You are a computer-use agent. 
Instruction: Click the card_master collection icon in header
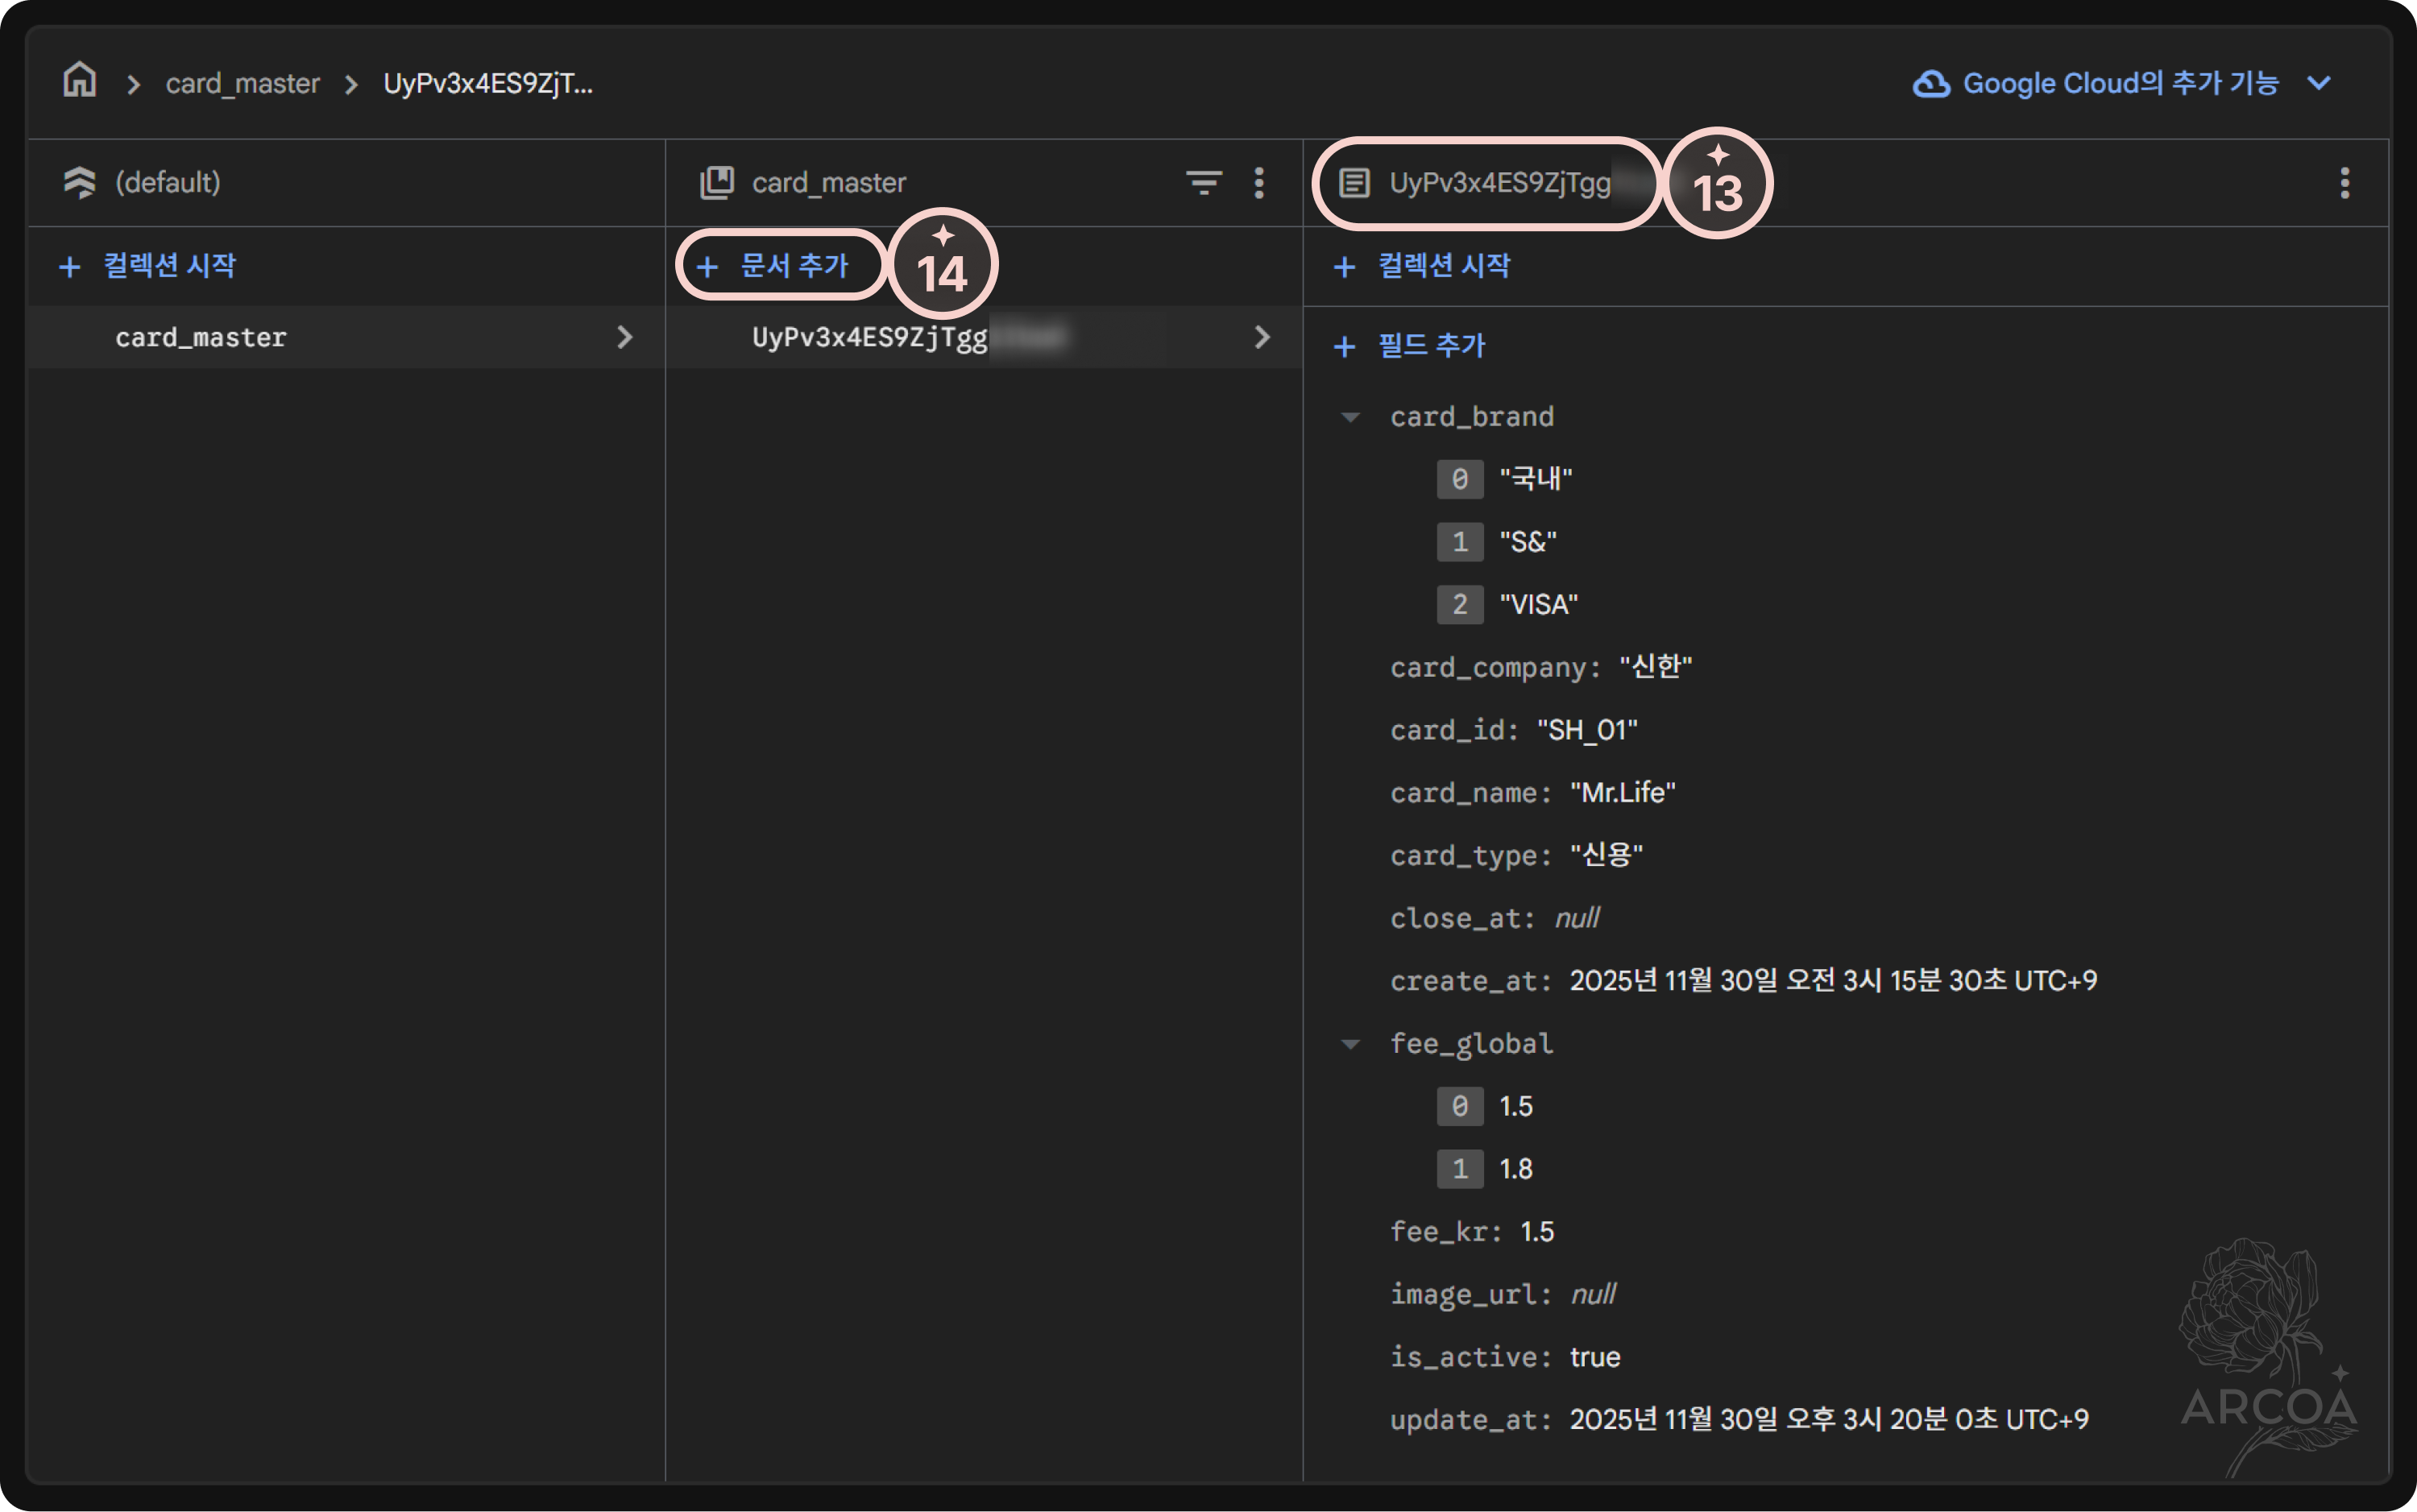717,183
